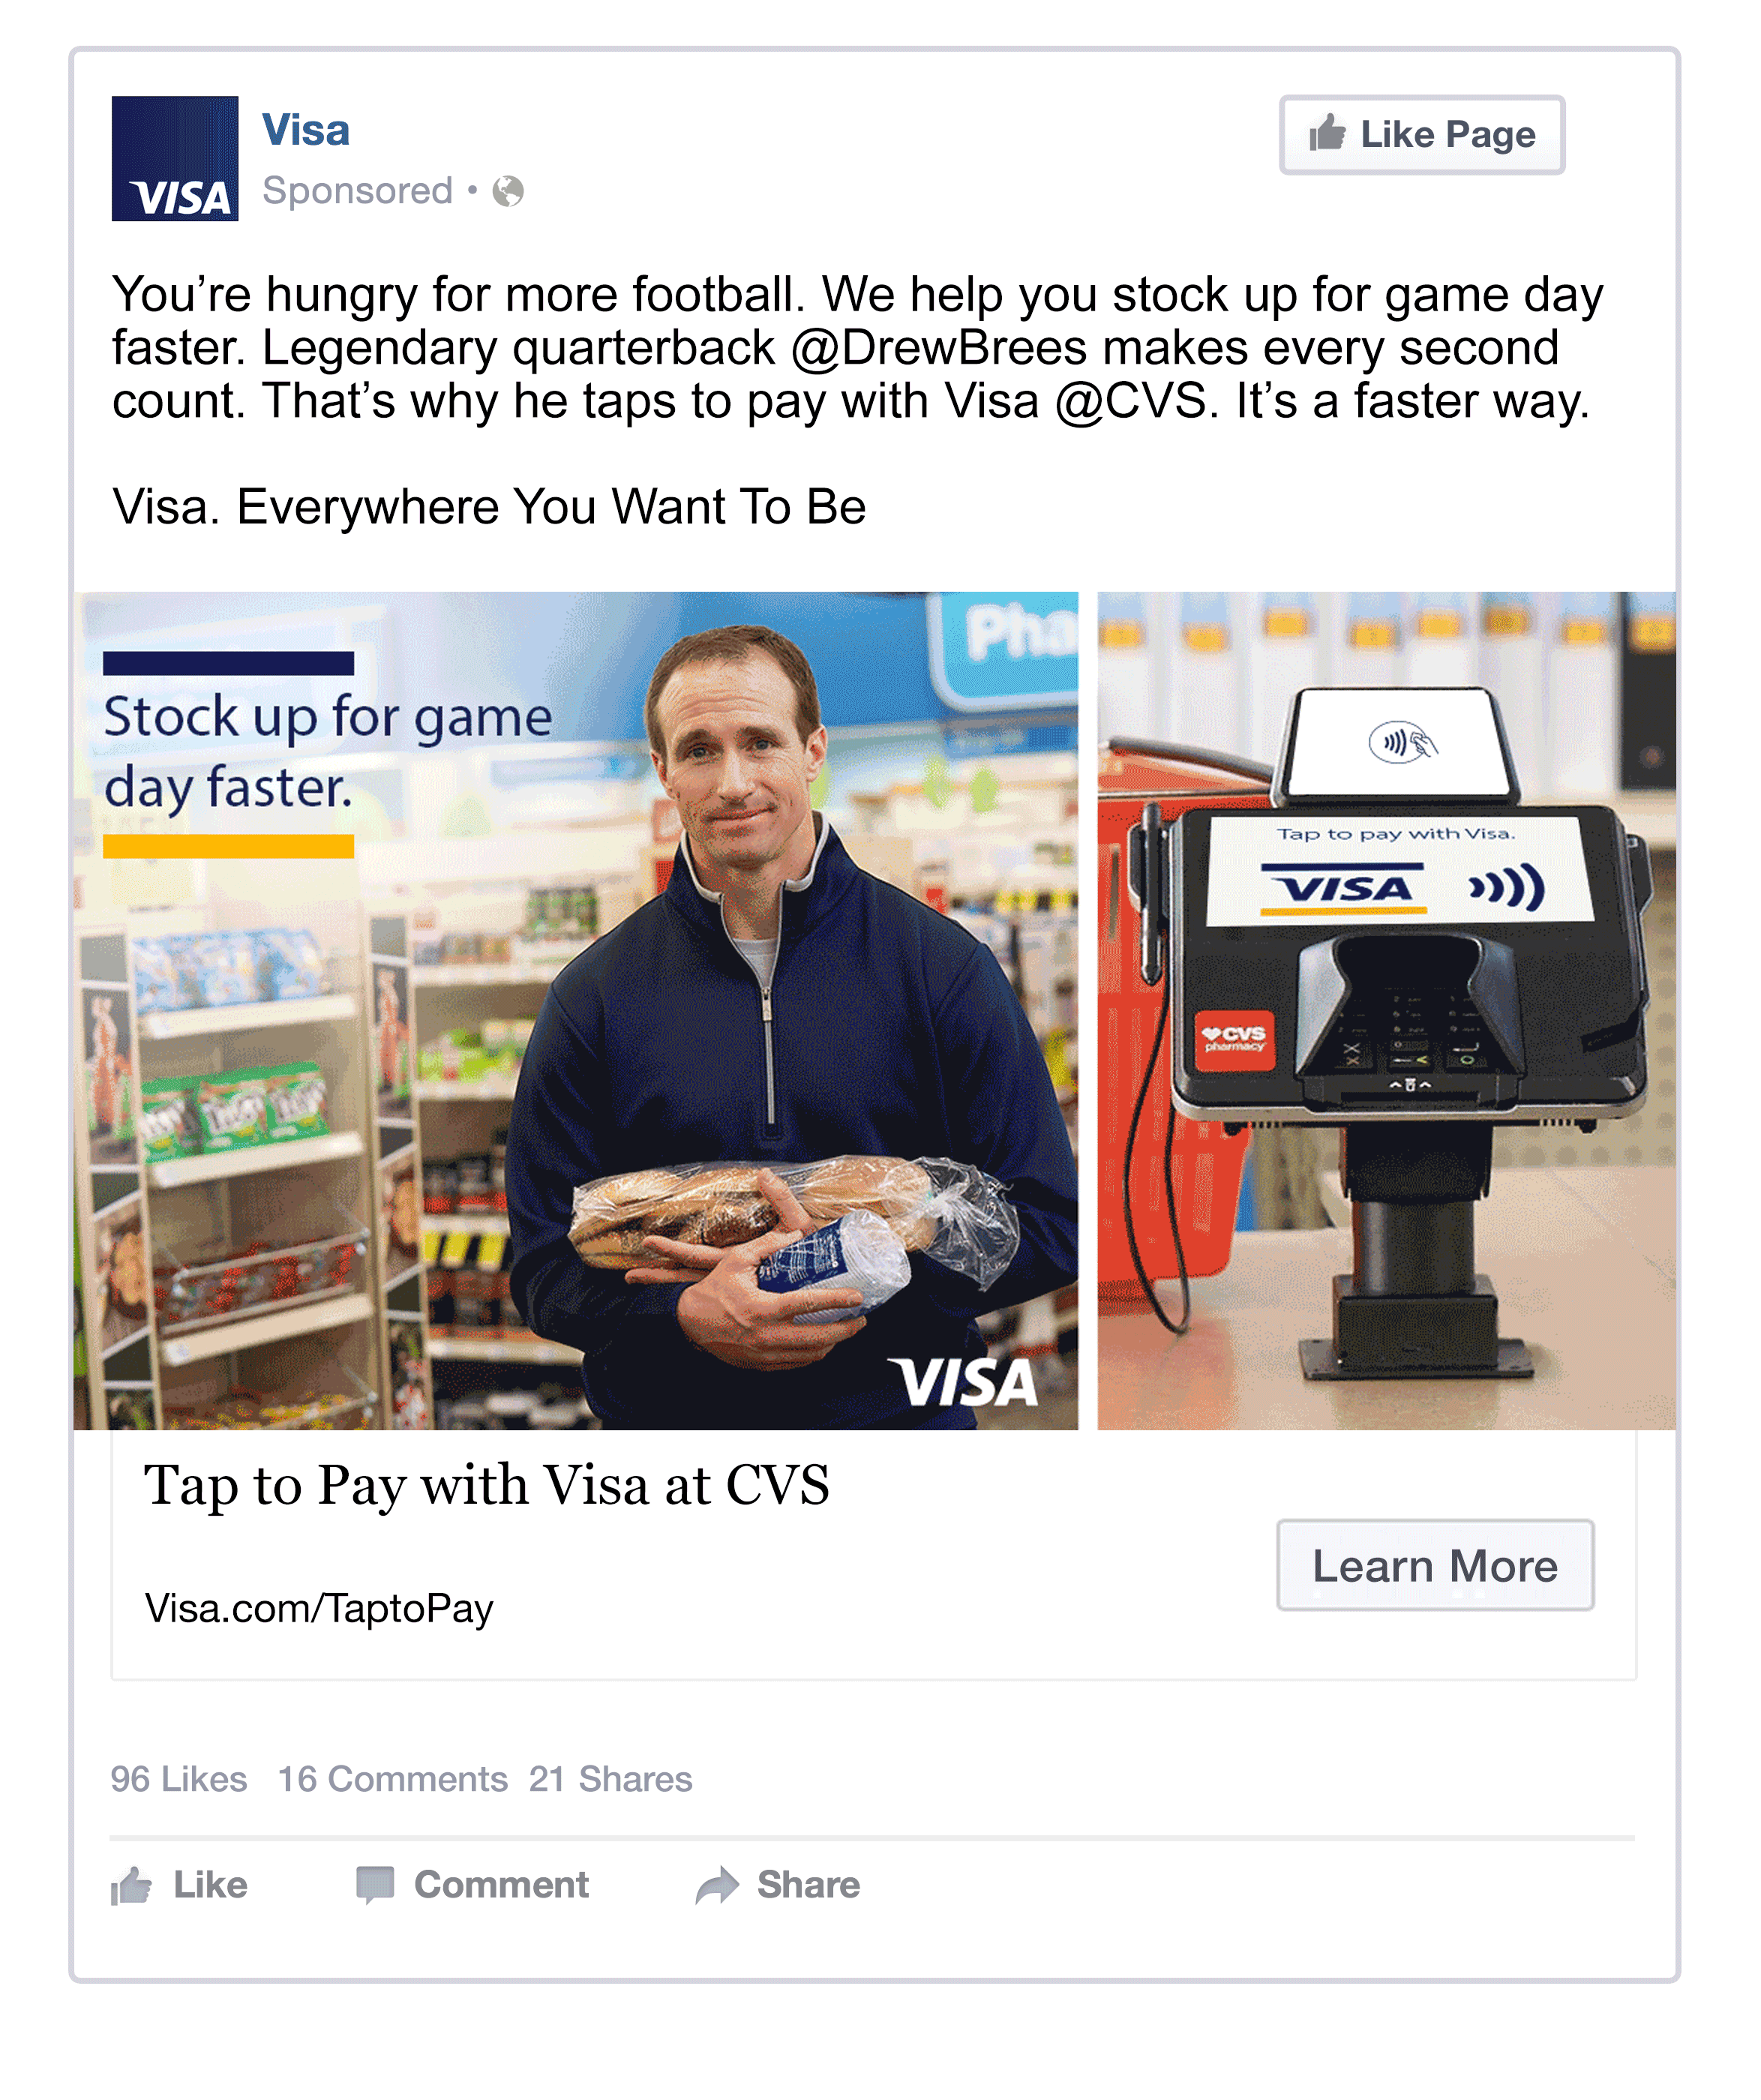Click the Like Page button
The height and width of the screenshot is (2100, 1761).
(x=1422, y=135)
